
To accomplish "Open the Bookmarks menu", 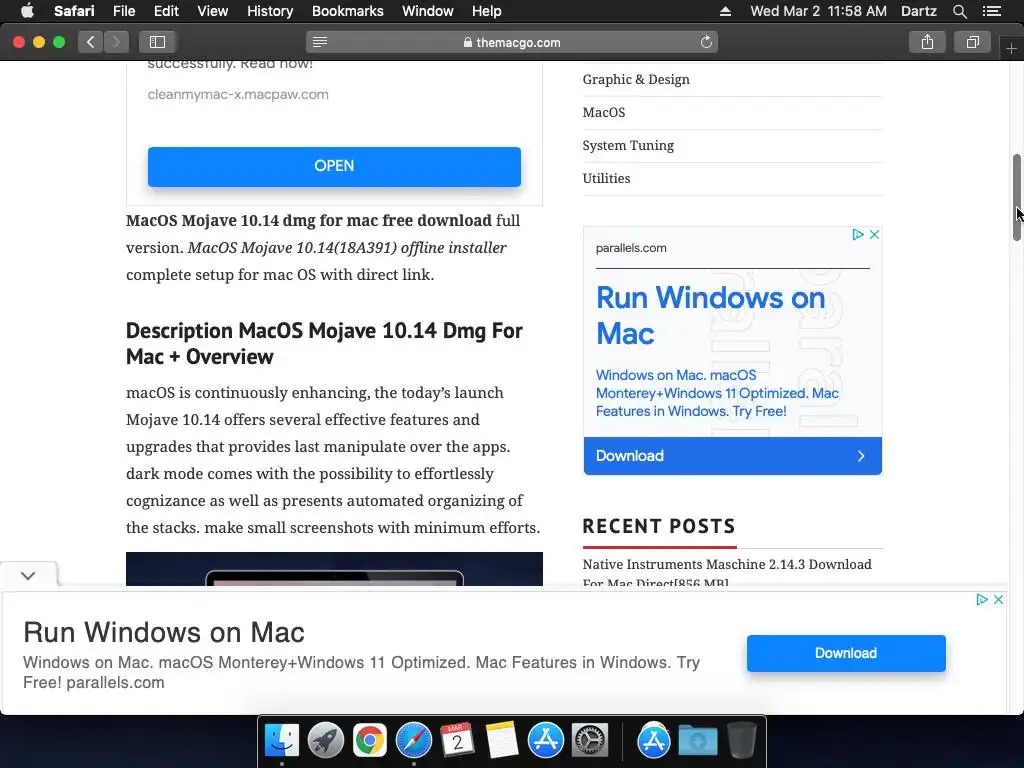I will click(347, 11).
